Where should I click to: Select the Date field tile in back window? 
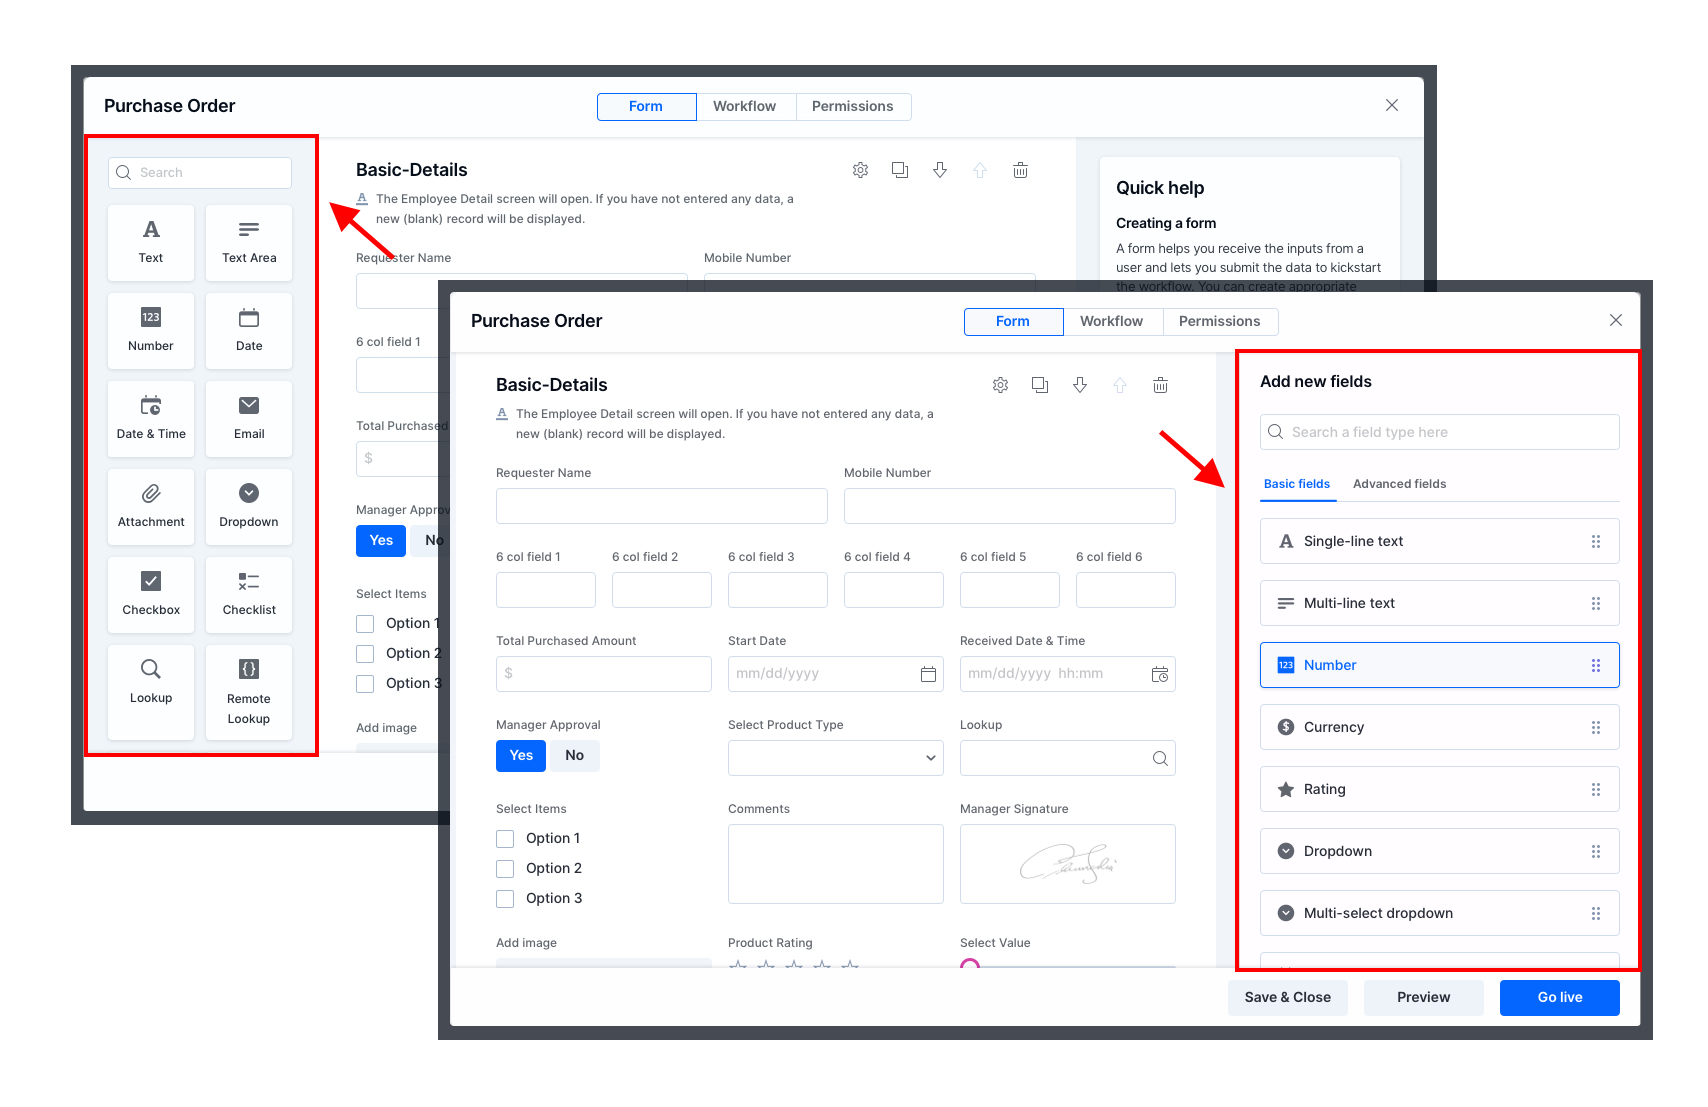[x=249, y=331]
